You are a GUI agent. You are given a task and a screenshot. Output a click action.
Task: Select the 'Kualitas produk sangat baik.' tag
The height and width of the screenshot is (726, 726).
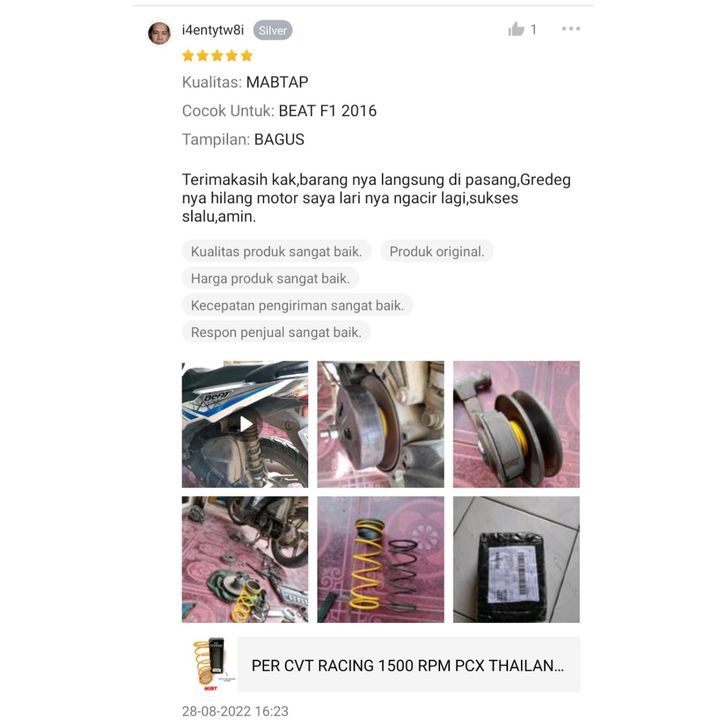276,251
